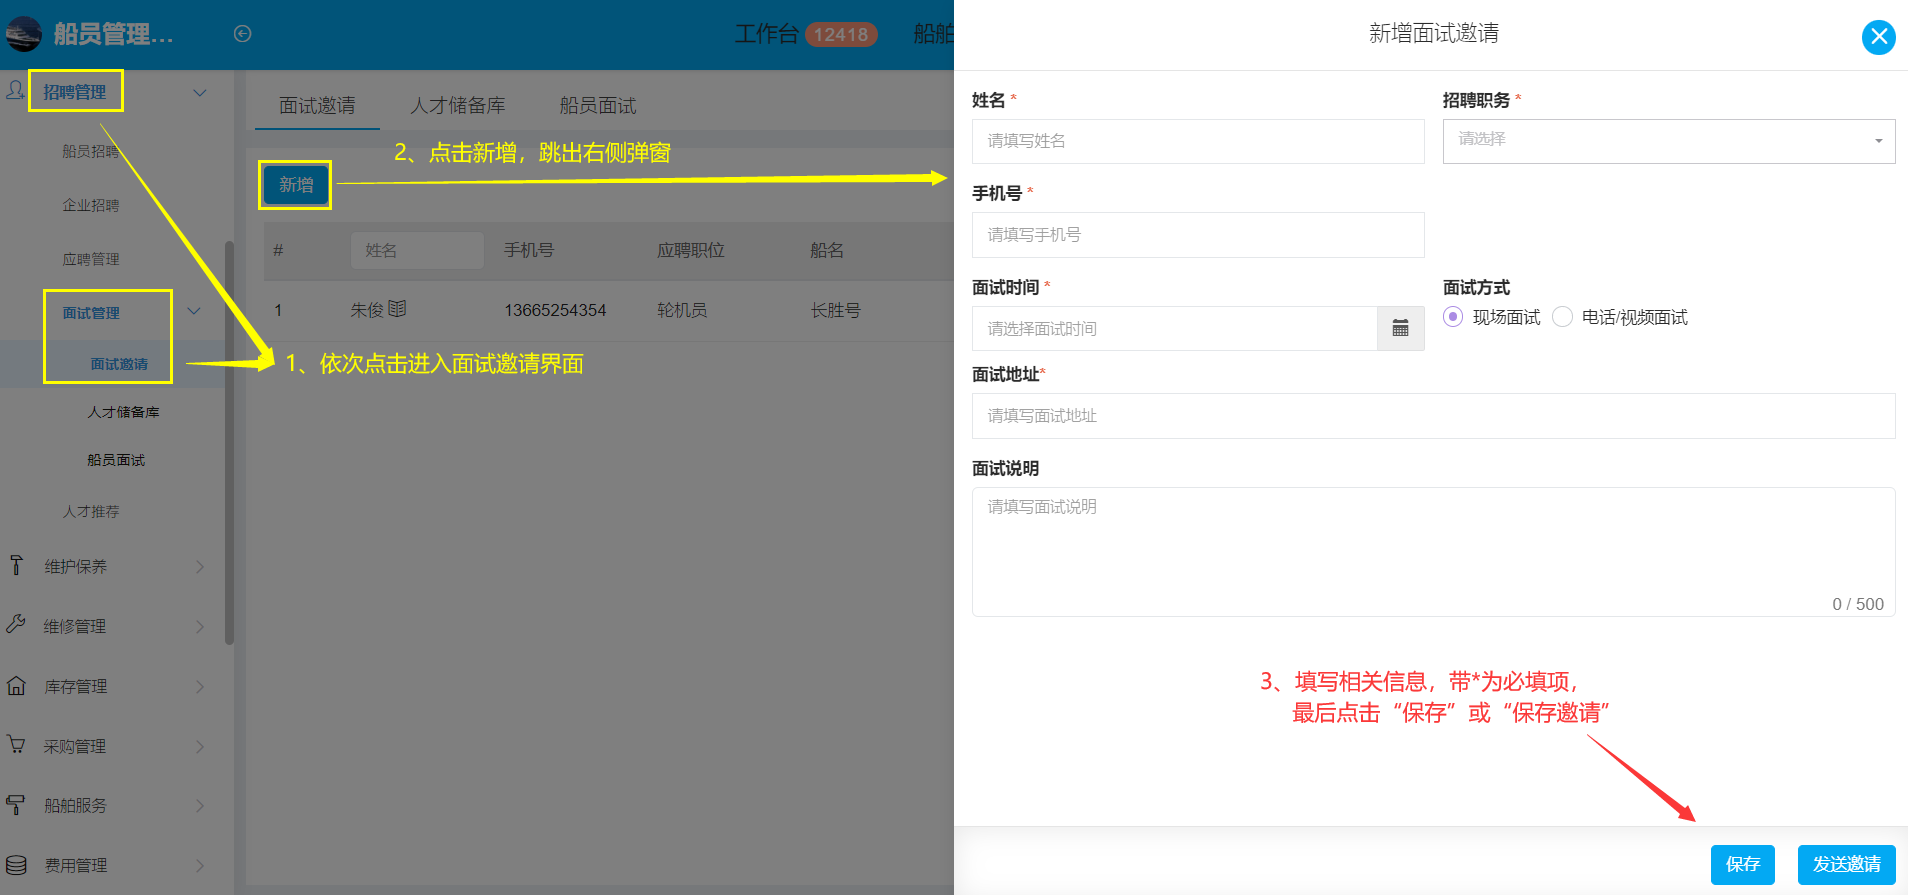Select 船员面试 in the sidebar
This screenshot has width=1908, height=895.
point(116,460)
